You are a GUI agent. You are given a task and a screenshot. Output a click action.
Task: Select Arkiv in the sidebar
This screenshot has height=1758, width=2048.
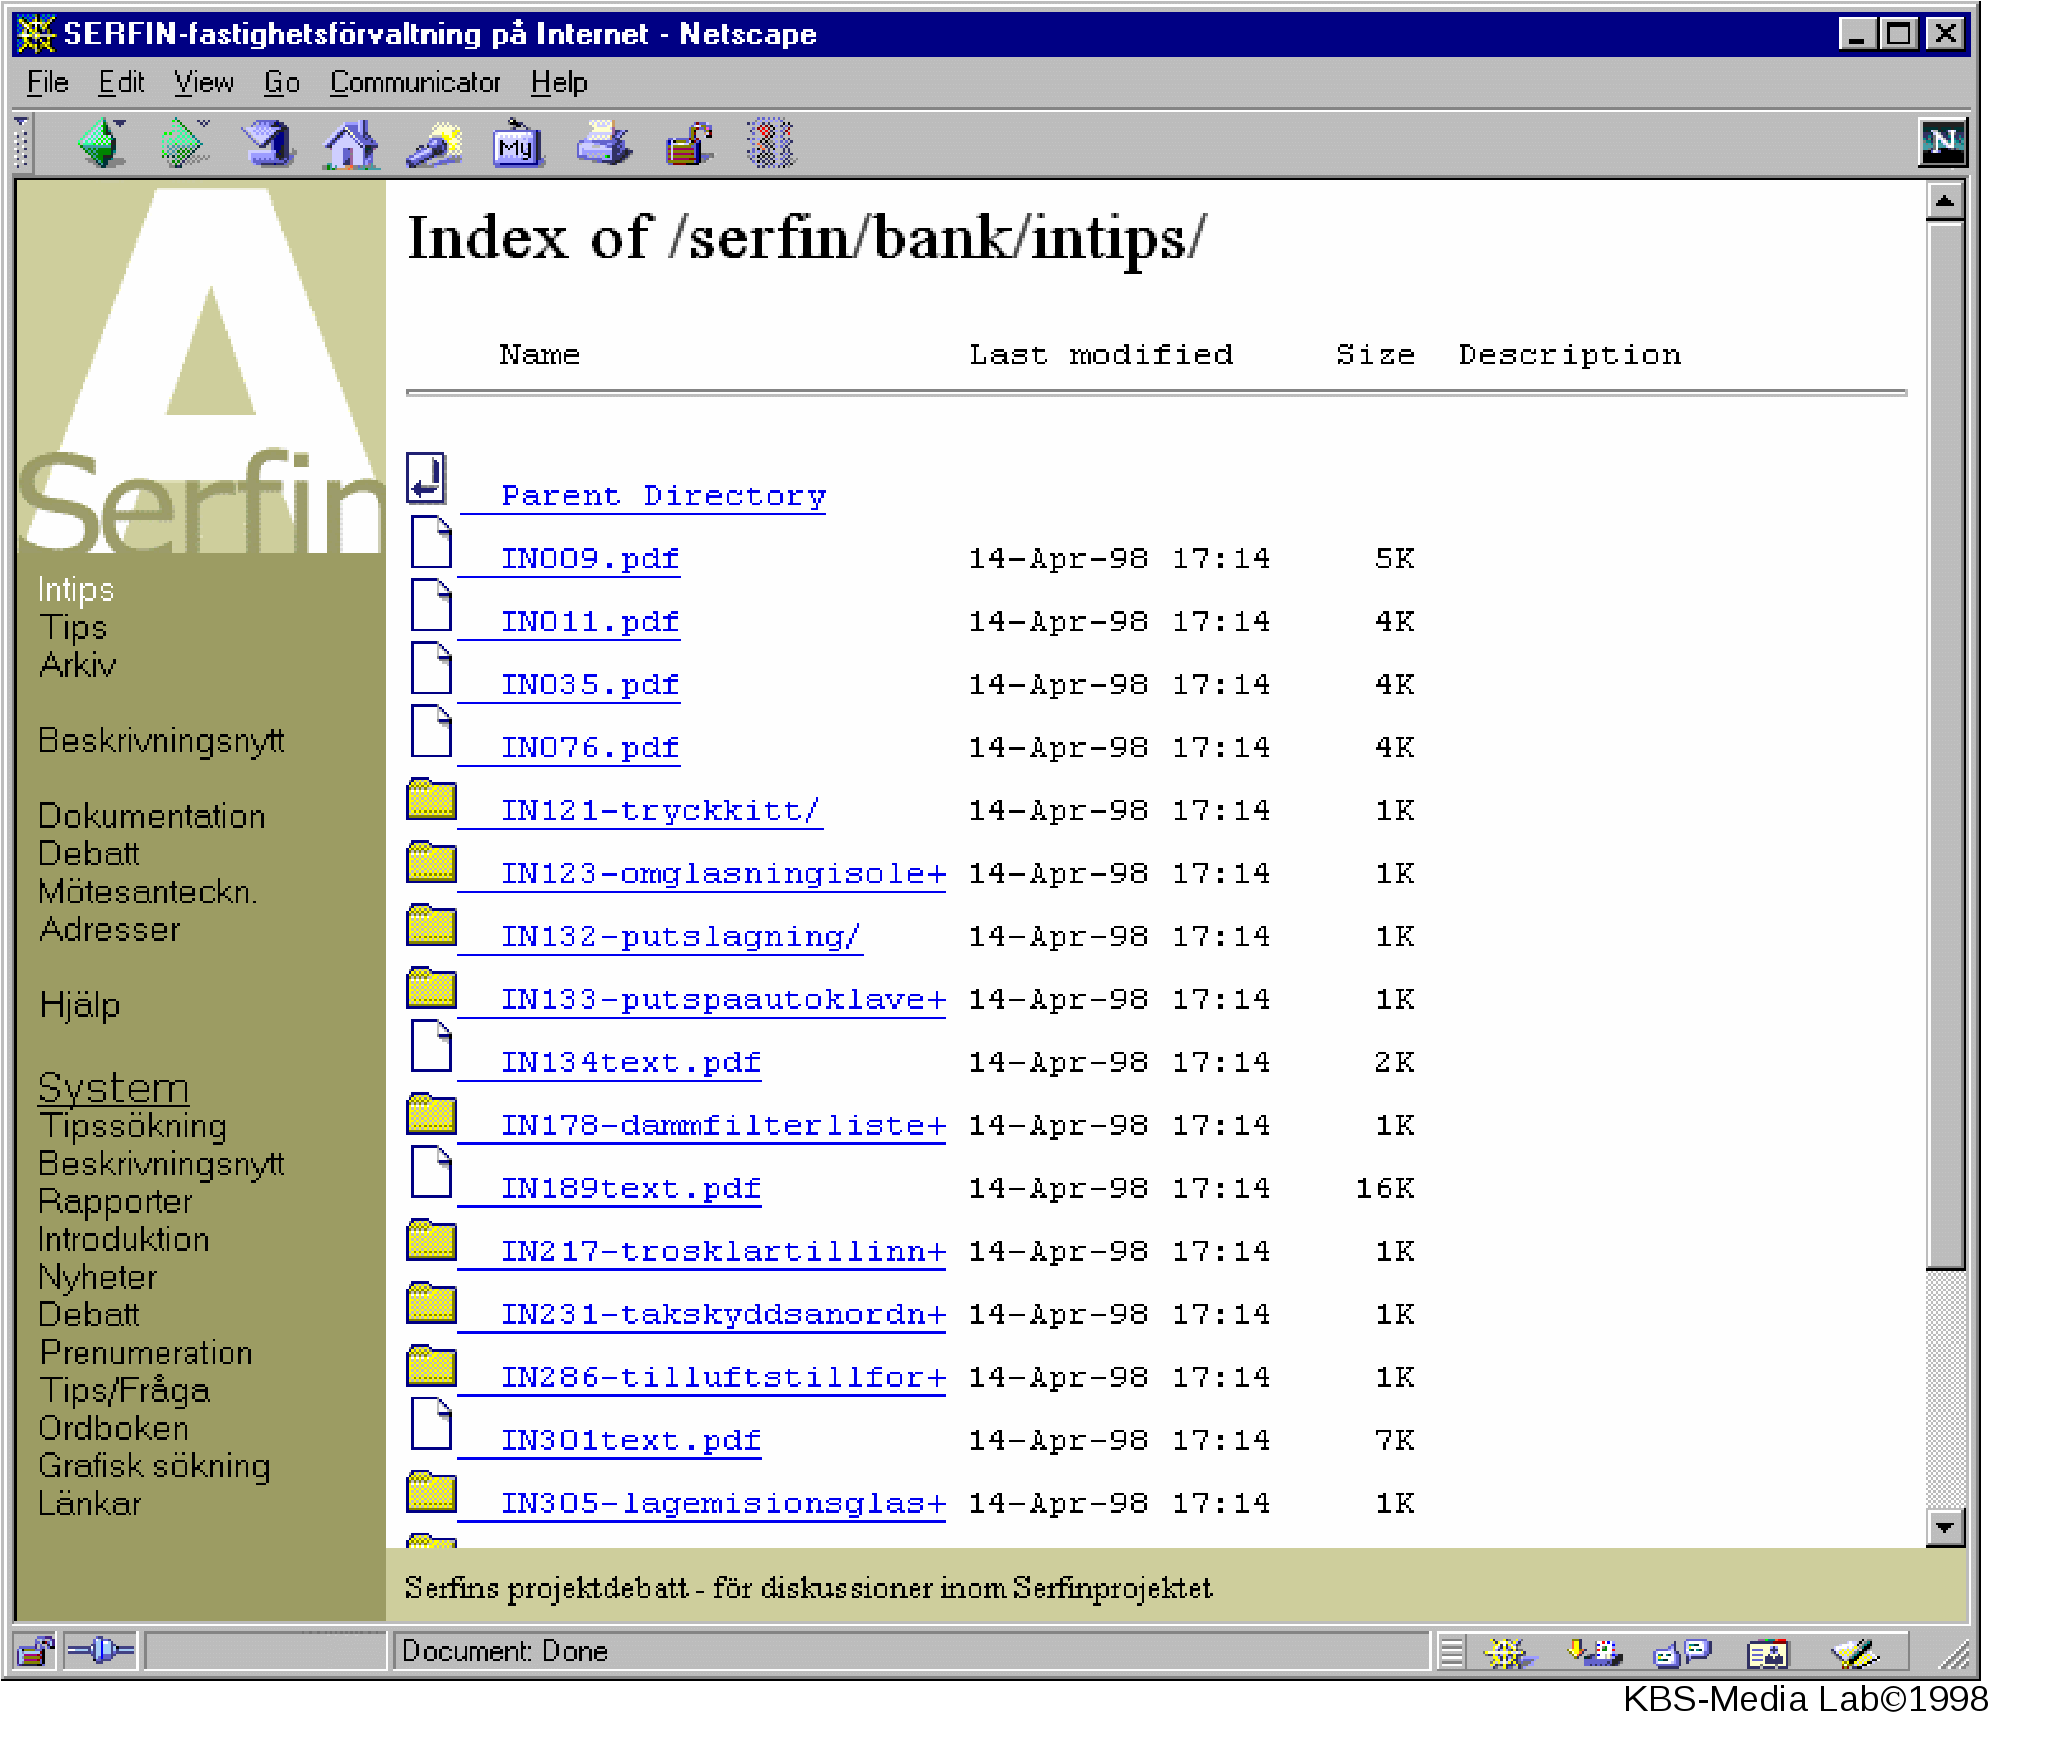point(77,665)
